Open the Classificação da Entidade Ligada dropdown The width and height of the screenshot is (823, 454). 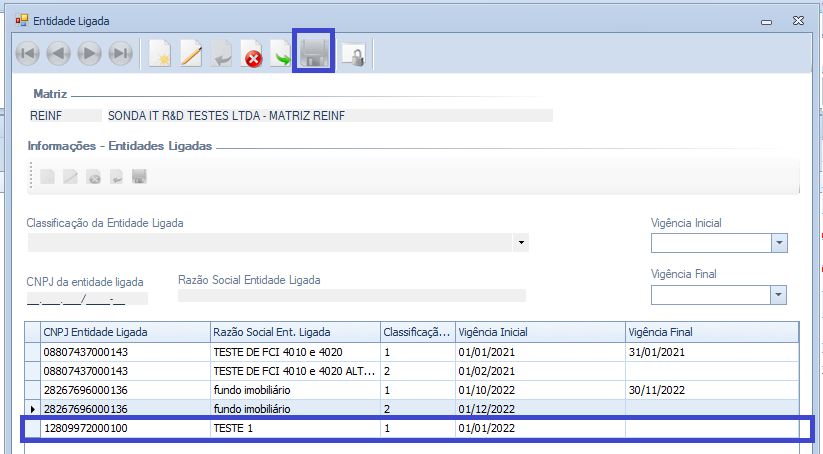(x=520, y=243)
